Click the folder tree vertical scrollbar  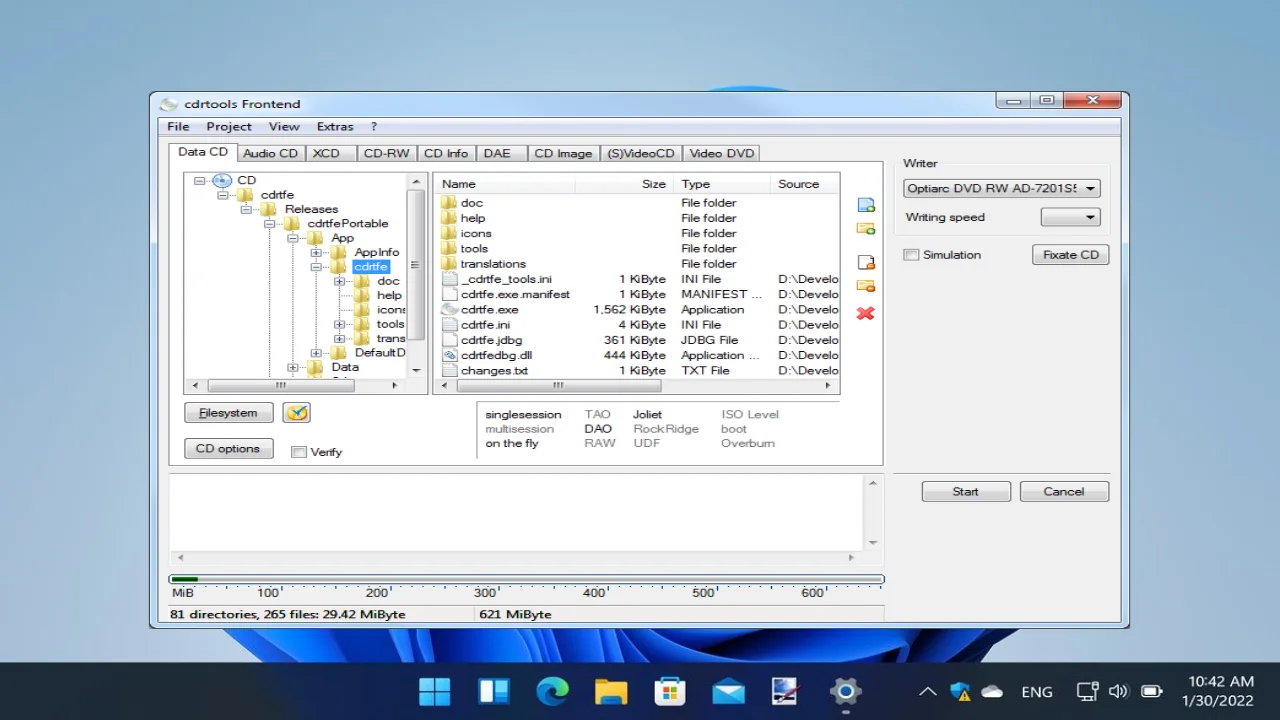pos(416,275)
